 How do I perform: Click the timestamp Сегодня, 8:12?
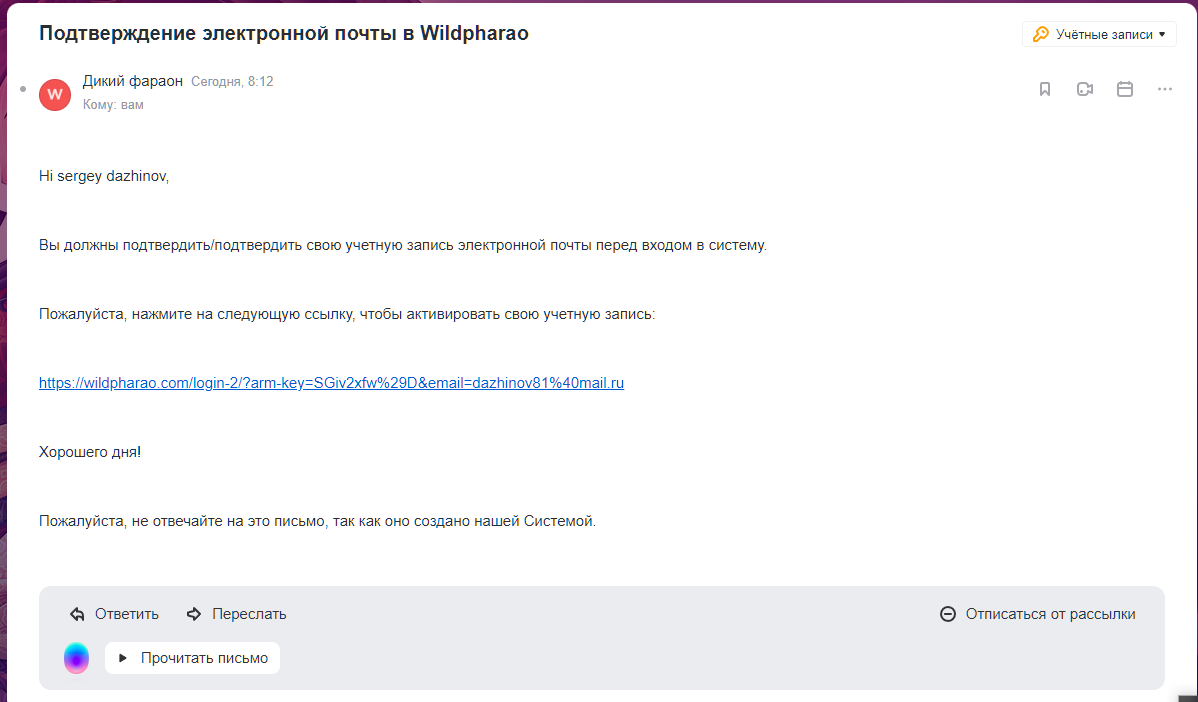[232, 81]
